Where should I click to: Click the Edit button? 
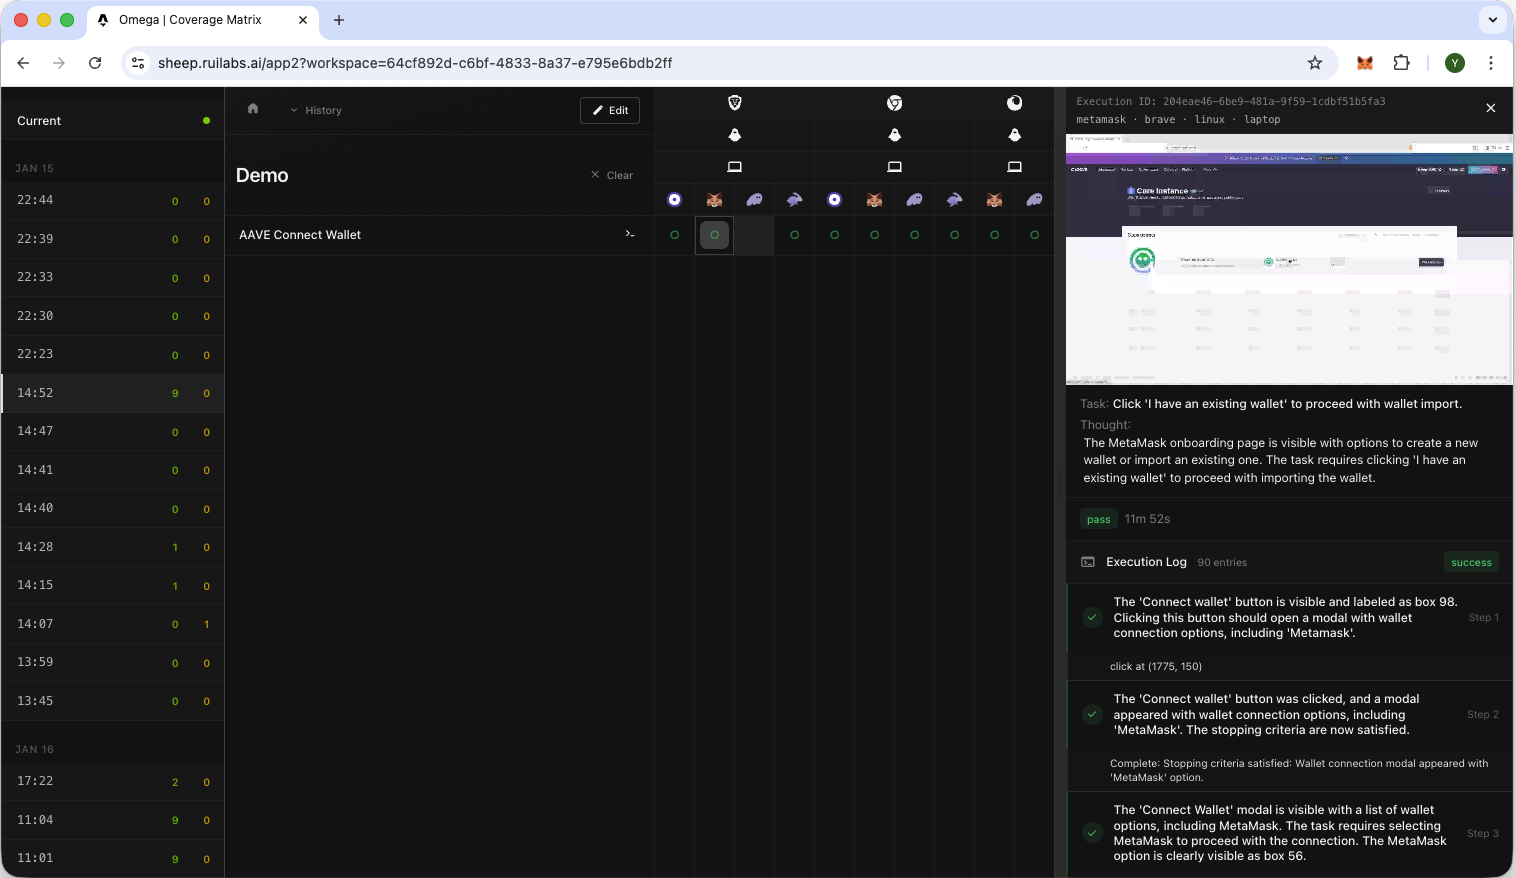pyautogui.click(x=609, y=110)
